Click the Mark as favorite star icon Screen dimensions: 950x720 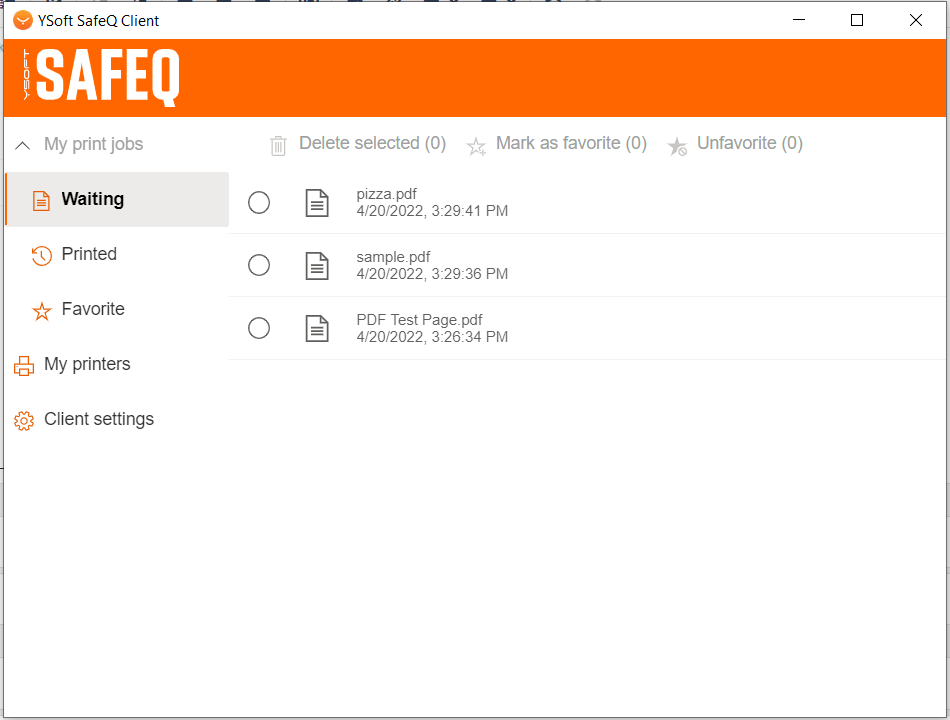477,146
